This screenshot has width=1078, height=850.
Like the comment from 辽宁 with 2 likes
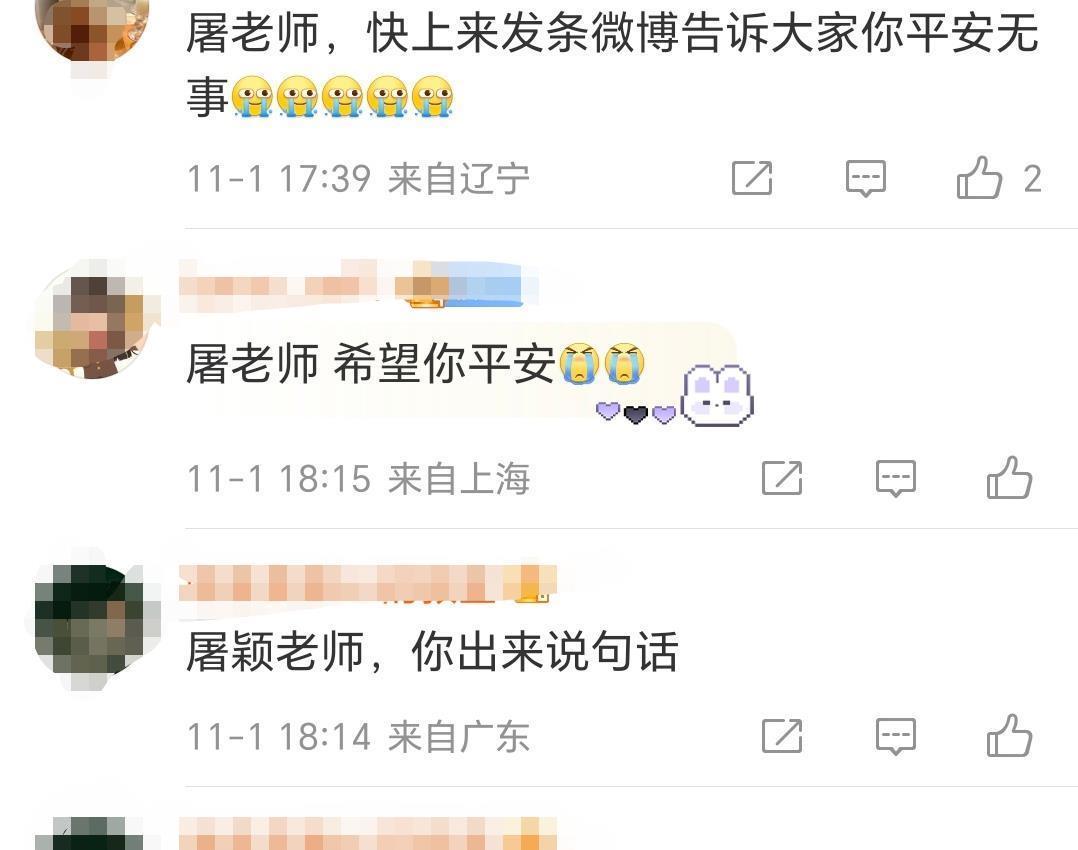tap(980, 178)
